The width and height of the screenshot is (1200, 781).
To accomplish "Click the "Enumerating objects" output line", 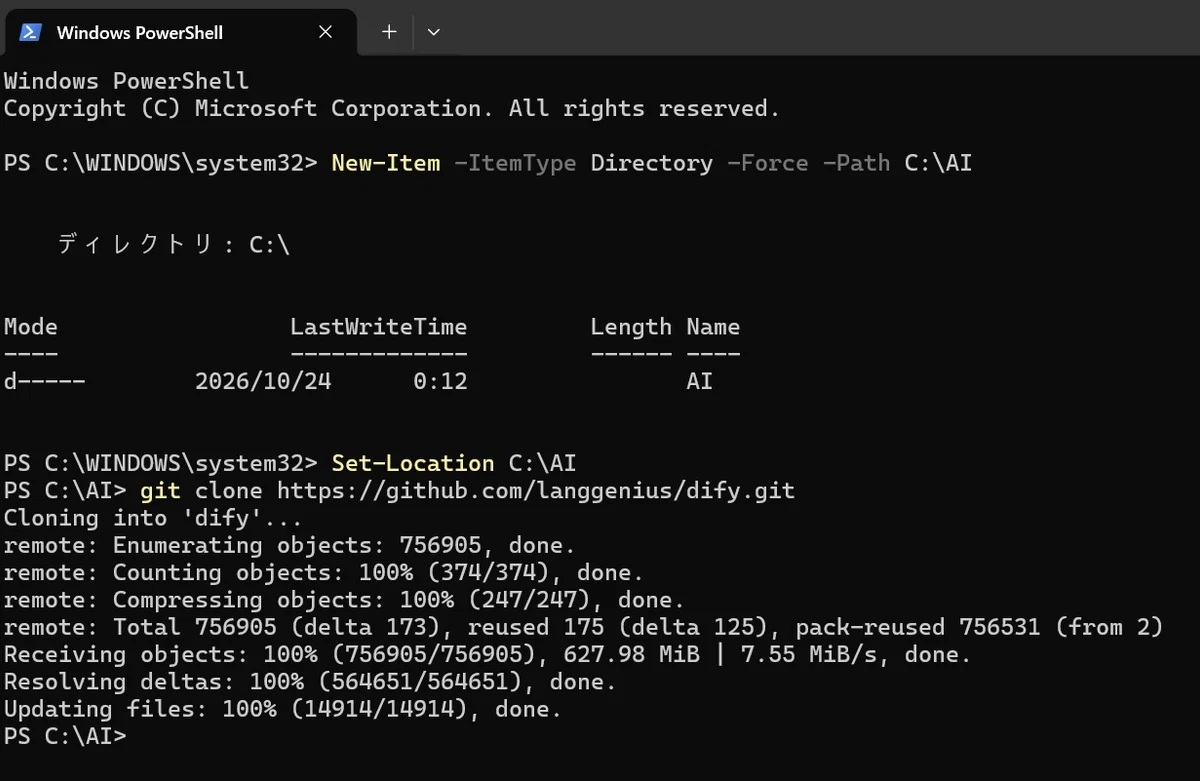I will click(290, 545).
